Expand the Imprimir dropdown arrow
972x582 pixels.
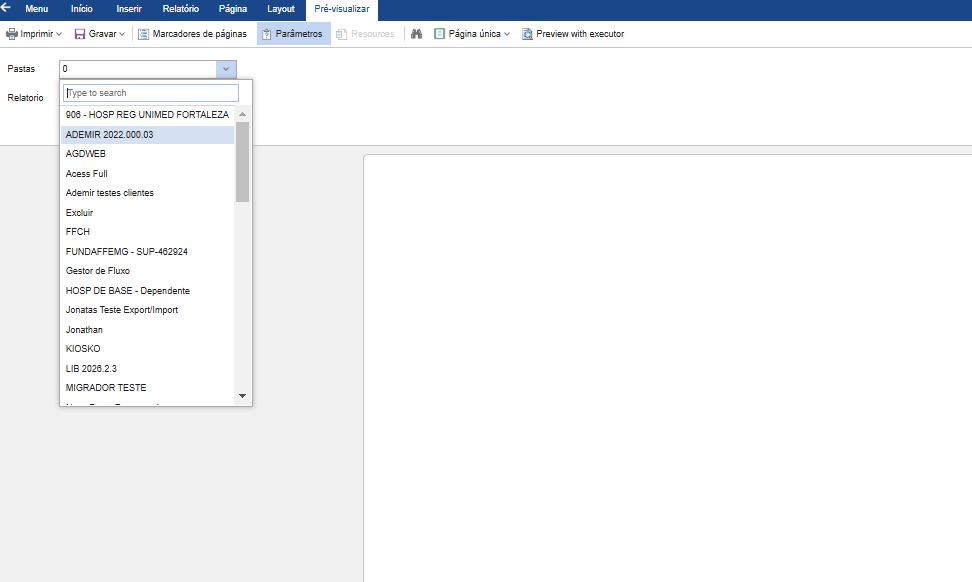point(60,34)
